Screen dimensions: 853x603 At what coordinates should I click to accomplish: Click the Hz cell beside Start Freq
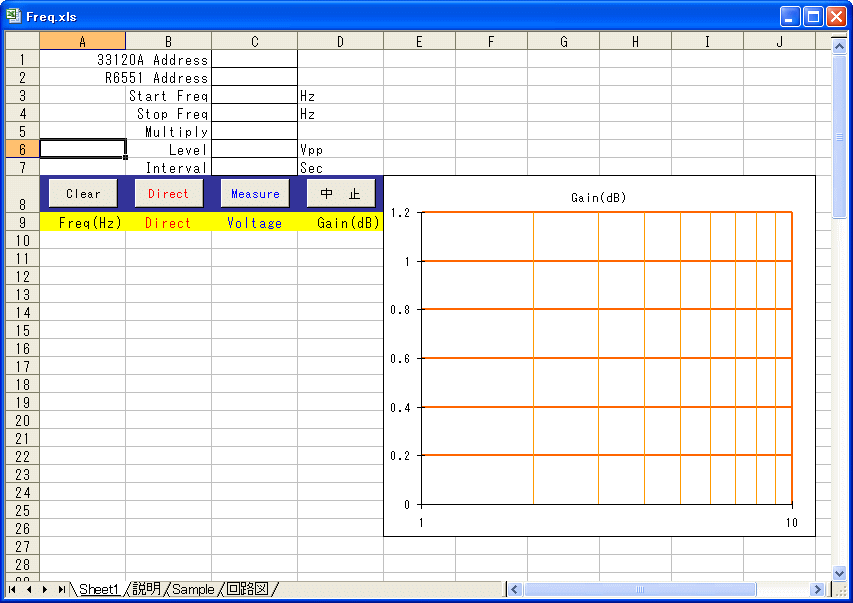pos(341,95)
